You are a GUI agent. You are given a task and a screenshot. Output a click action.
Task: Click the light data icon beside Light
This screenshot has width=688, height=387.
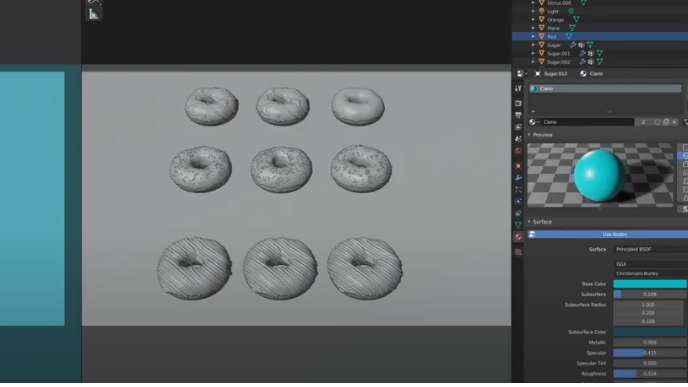click(x=571, y=11)
